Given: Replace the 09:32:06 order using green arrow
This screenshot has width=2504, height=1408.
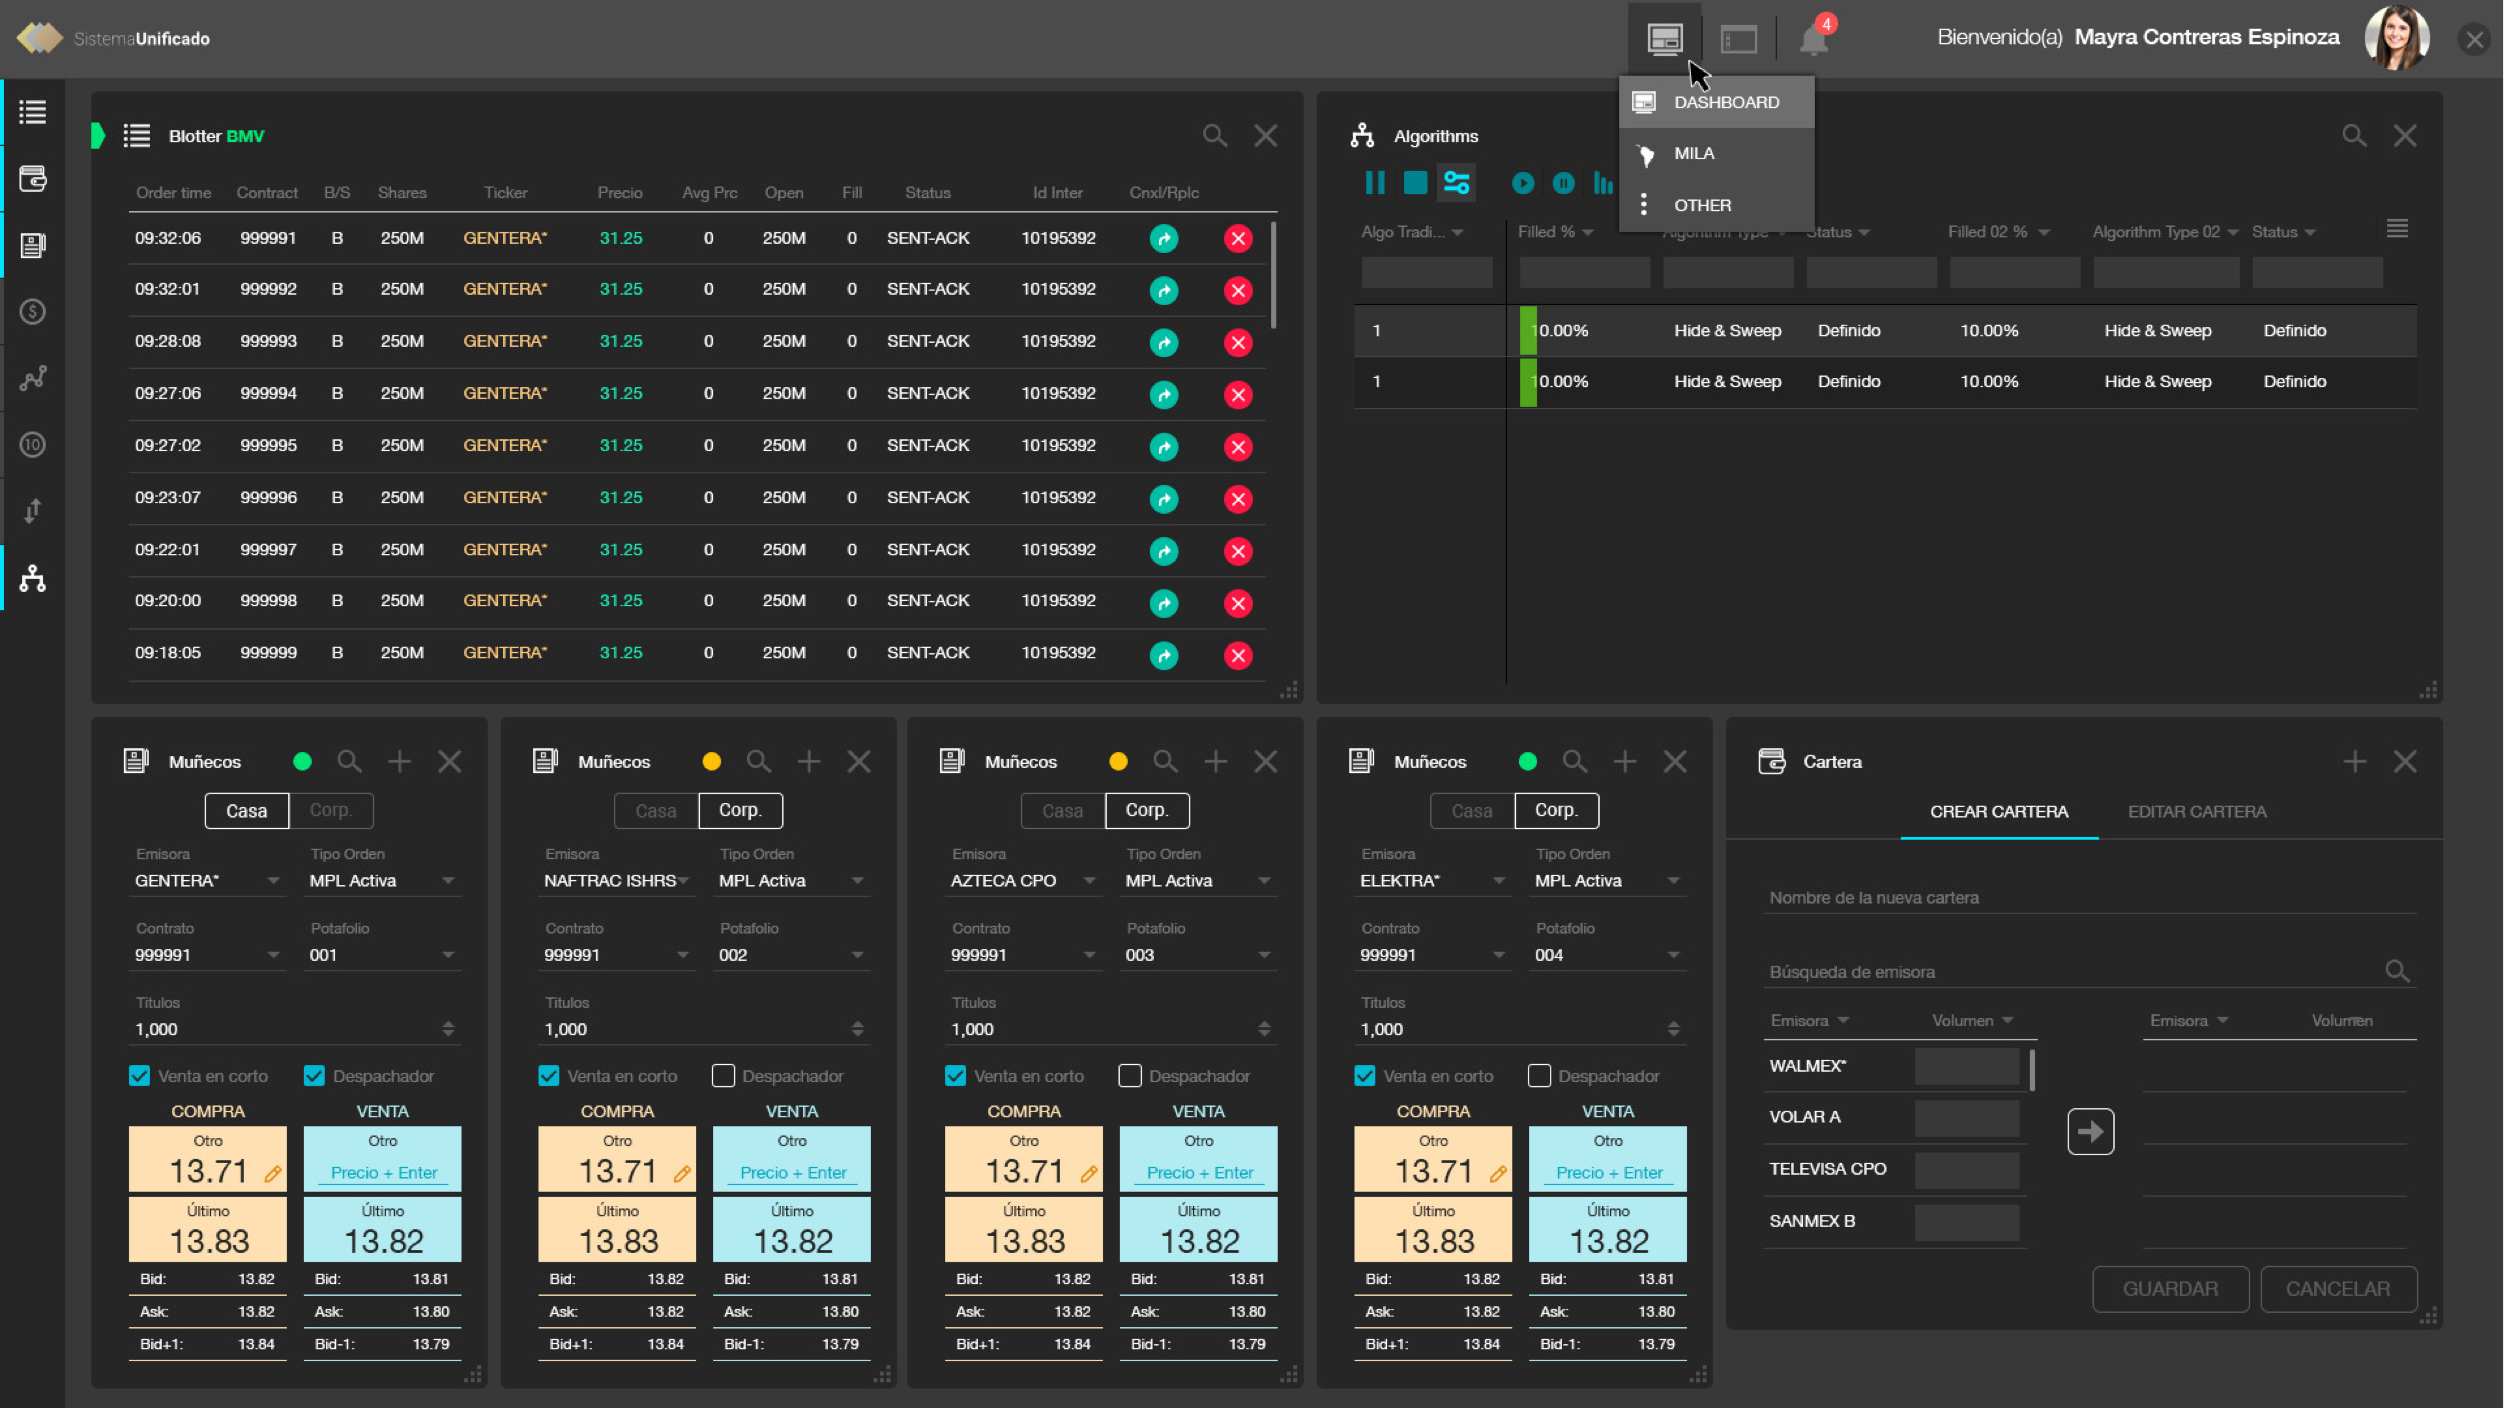Looking at the screenshot, I should tap(1163, 239).
